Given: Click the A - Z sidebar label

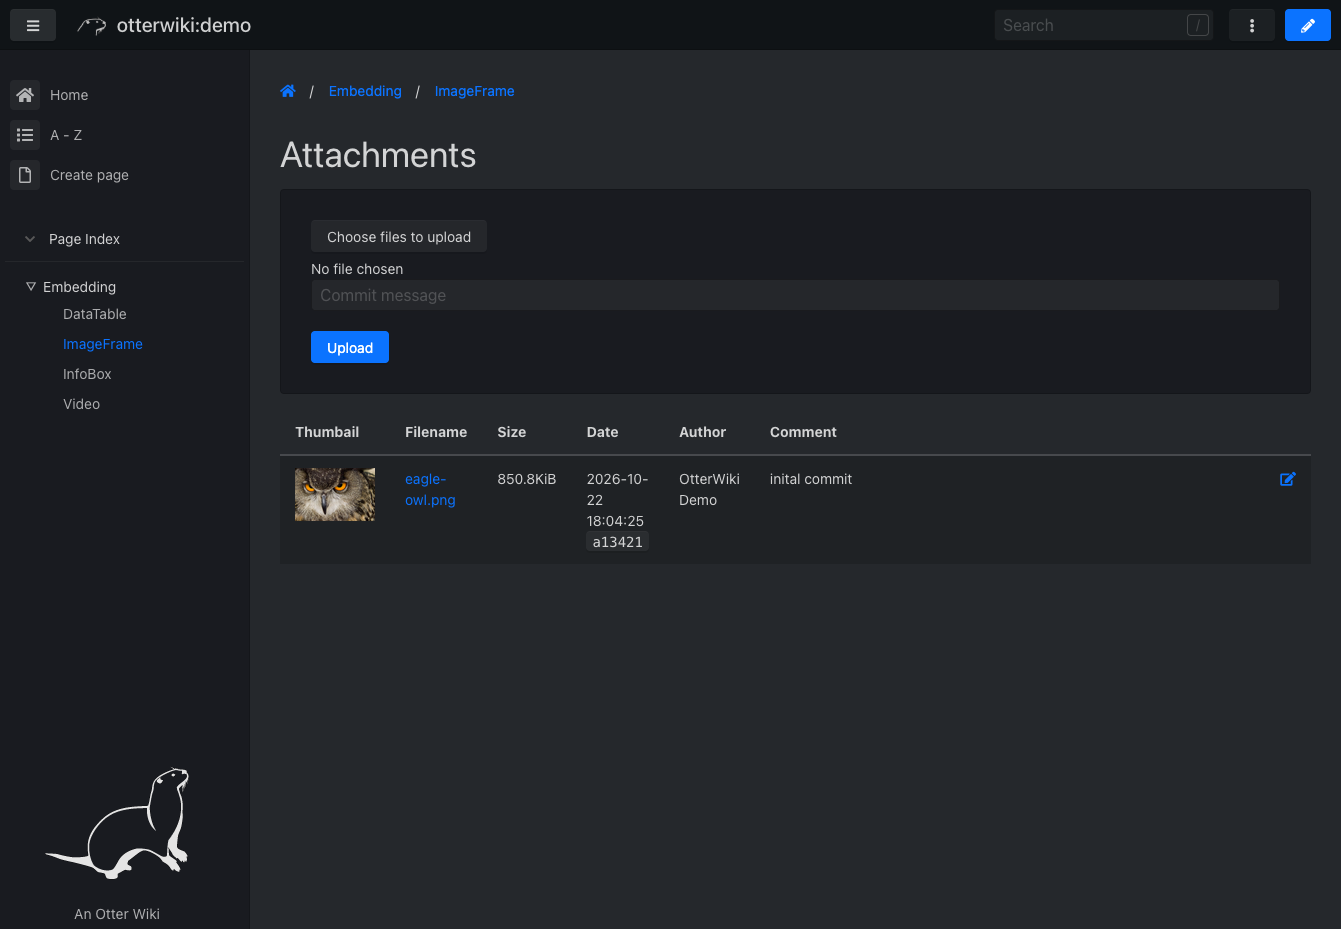Looking at the screenshot, I should coord(66,135).
